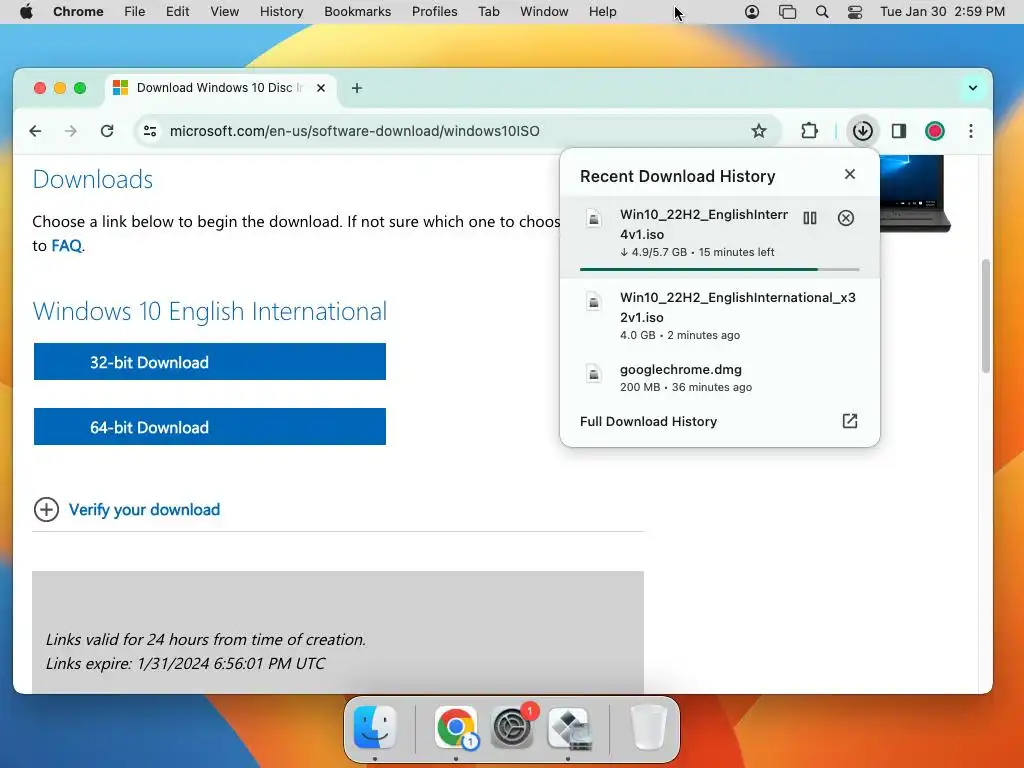
Task: Click the file icon beside googlechrome.dmg
Action: (x=594, y=374)
